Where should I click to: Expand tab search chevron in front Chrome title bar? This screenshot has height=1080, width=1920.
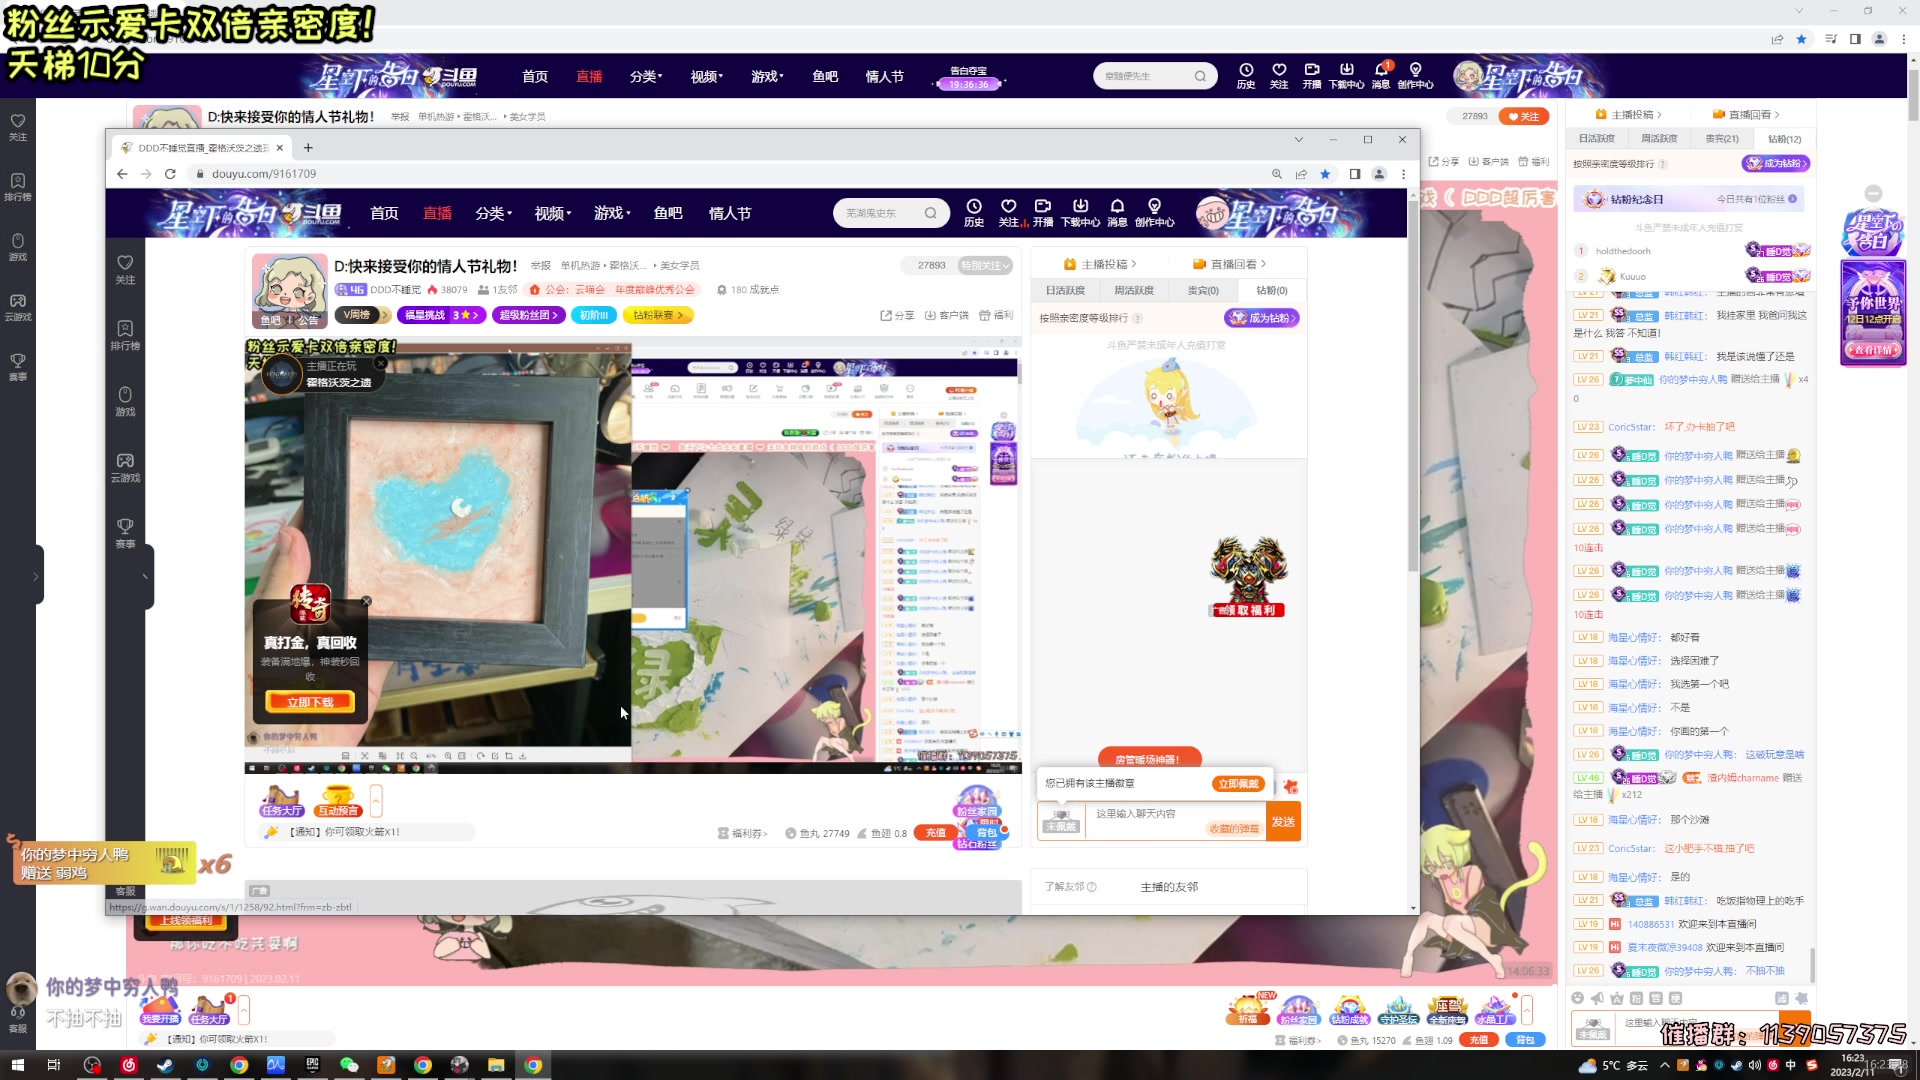1299,140
